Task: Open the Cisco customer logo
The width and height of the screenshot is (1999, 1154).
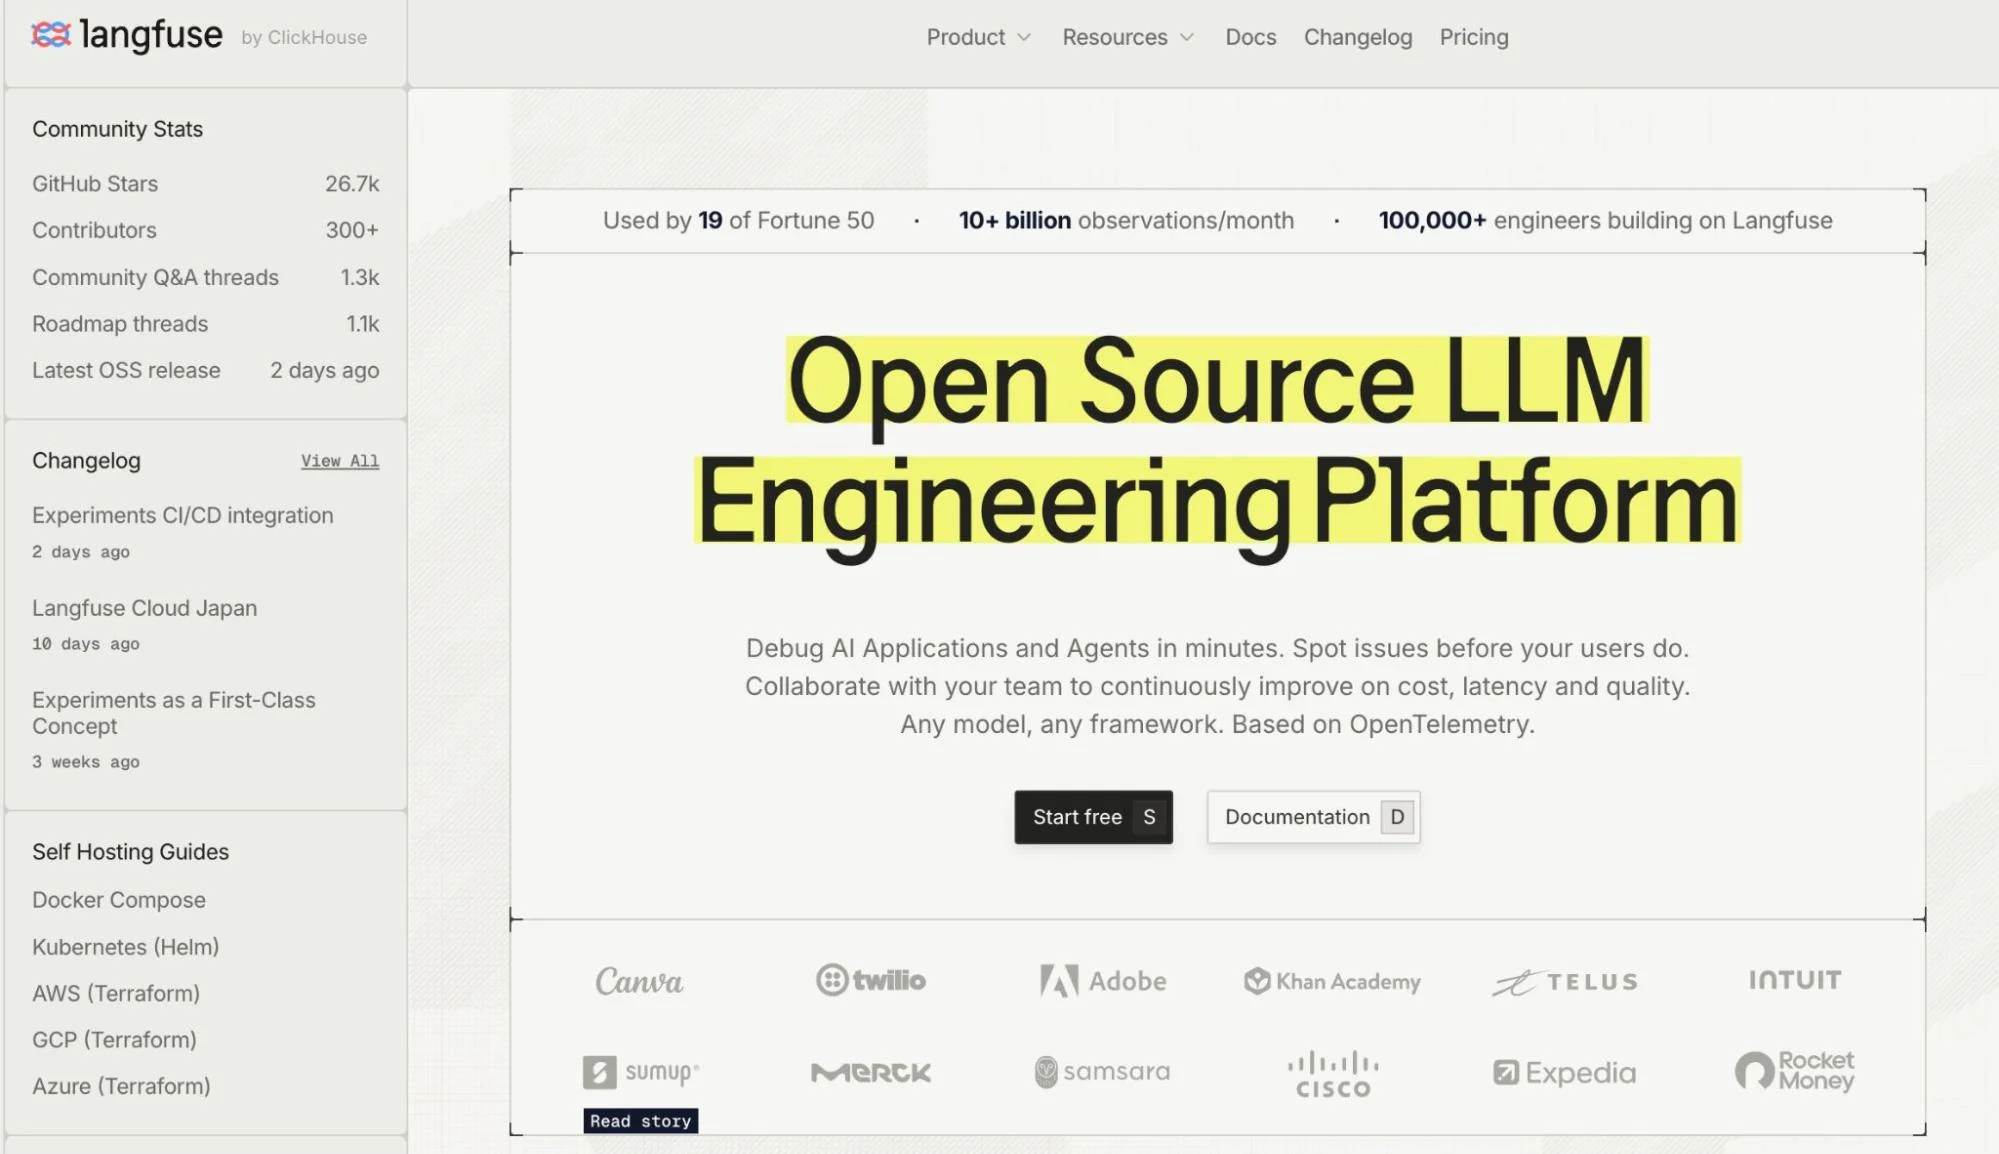Action: [x=1333, y=1074]
